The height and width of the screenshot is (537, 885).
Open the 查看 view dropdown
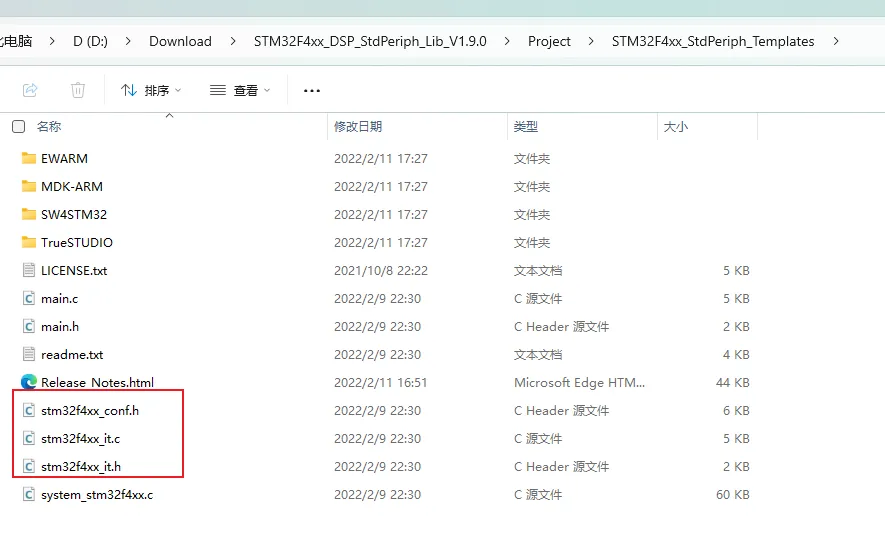click(240, 90)
